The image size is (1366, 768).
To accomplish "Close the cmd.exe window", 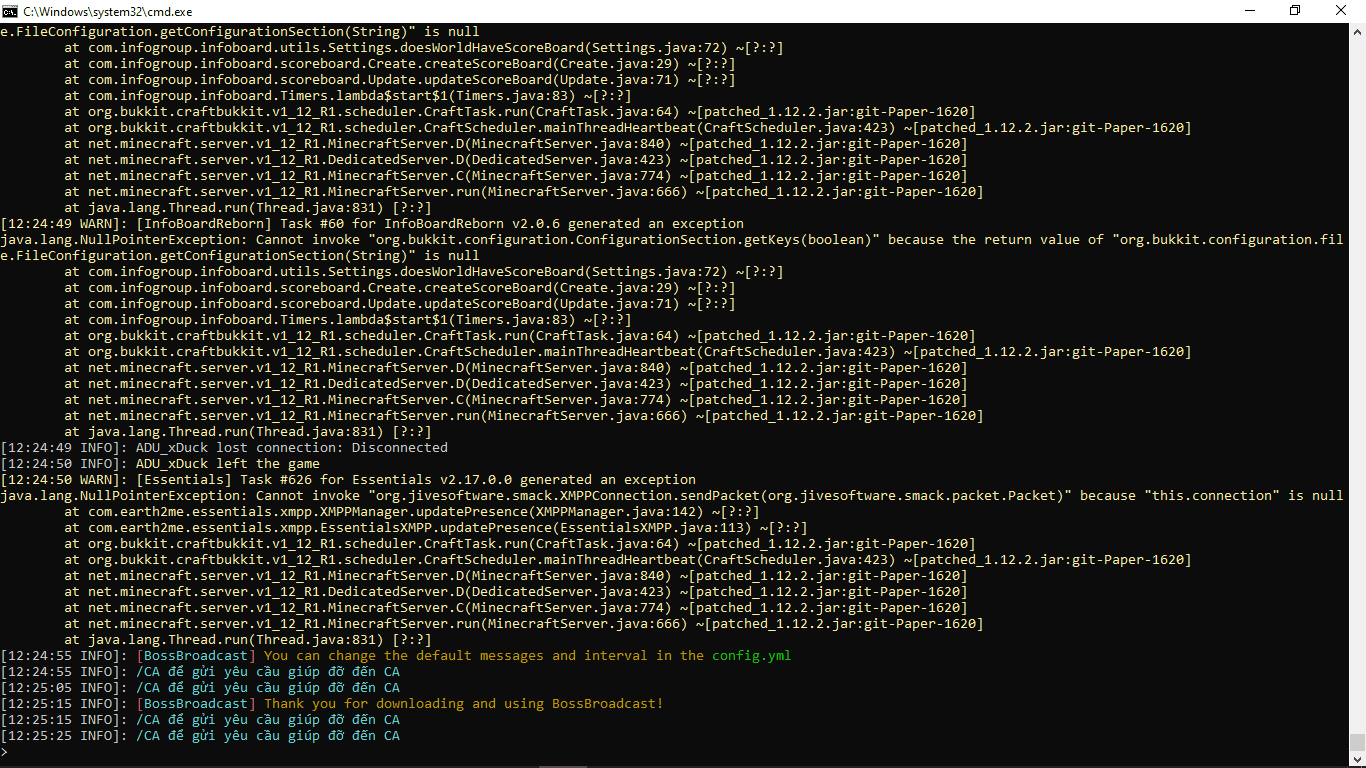I will [1341, 11].
